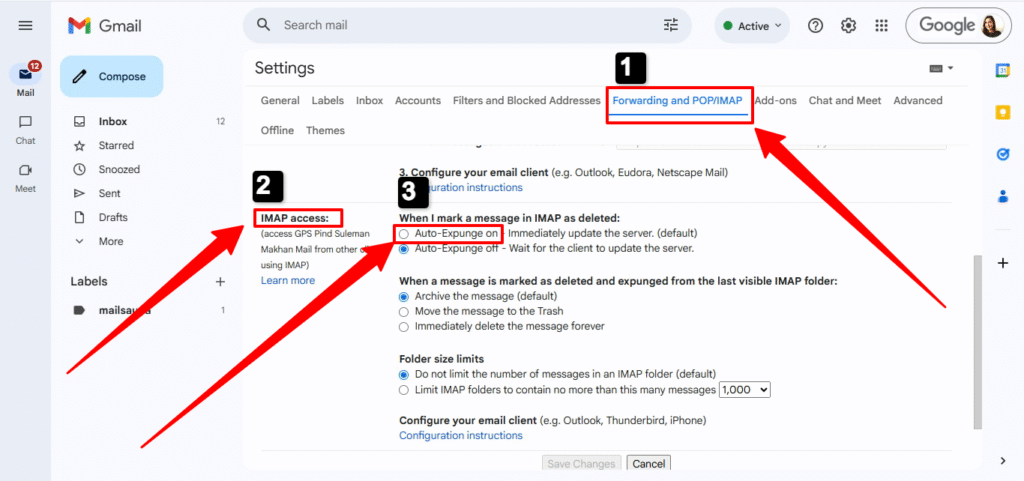Open the main menu hamburger icon

[x=26, y=25]
